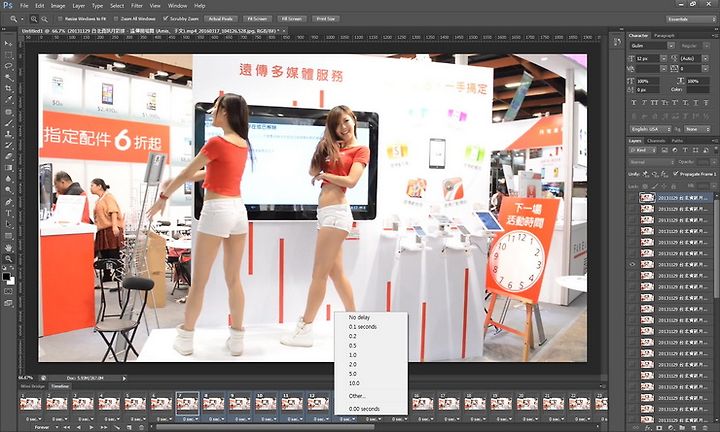The width and height of the screenshot is (720, 432).
Task: Play the animation in Timeline
Action: pyautogui.click(x=91, y=427)
